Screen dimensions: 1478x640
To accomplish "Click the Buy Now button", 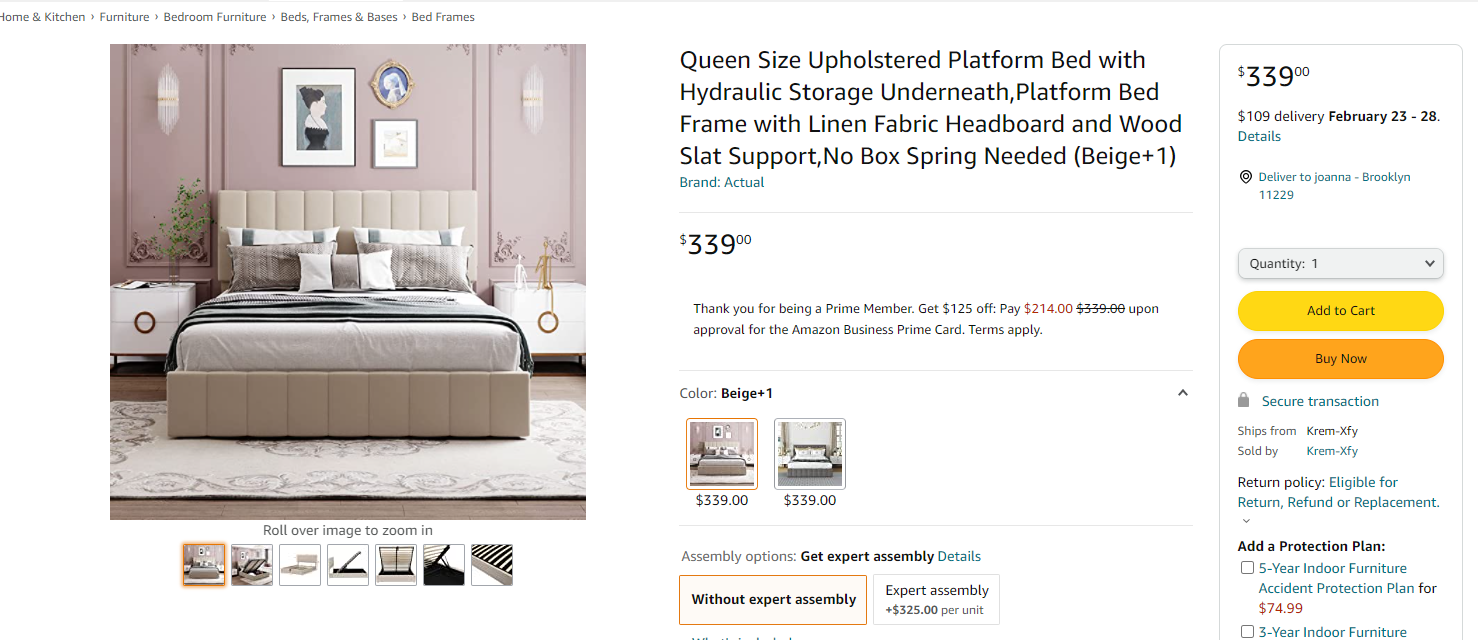I will 1340,359.
